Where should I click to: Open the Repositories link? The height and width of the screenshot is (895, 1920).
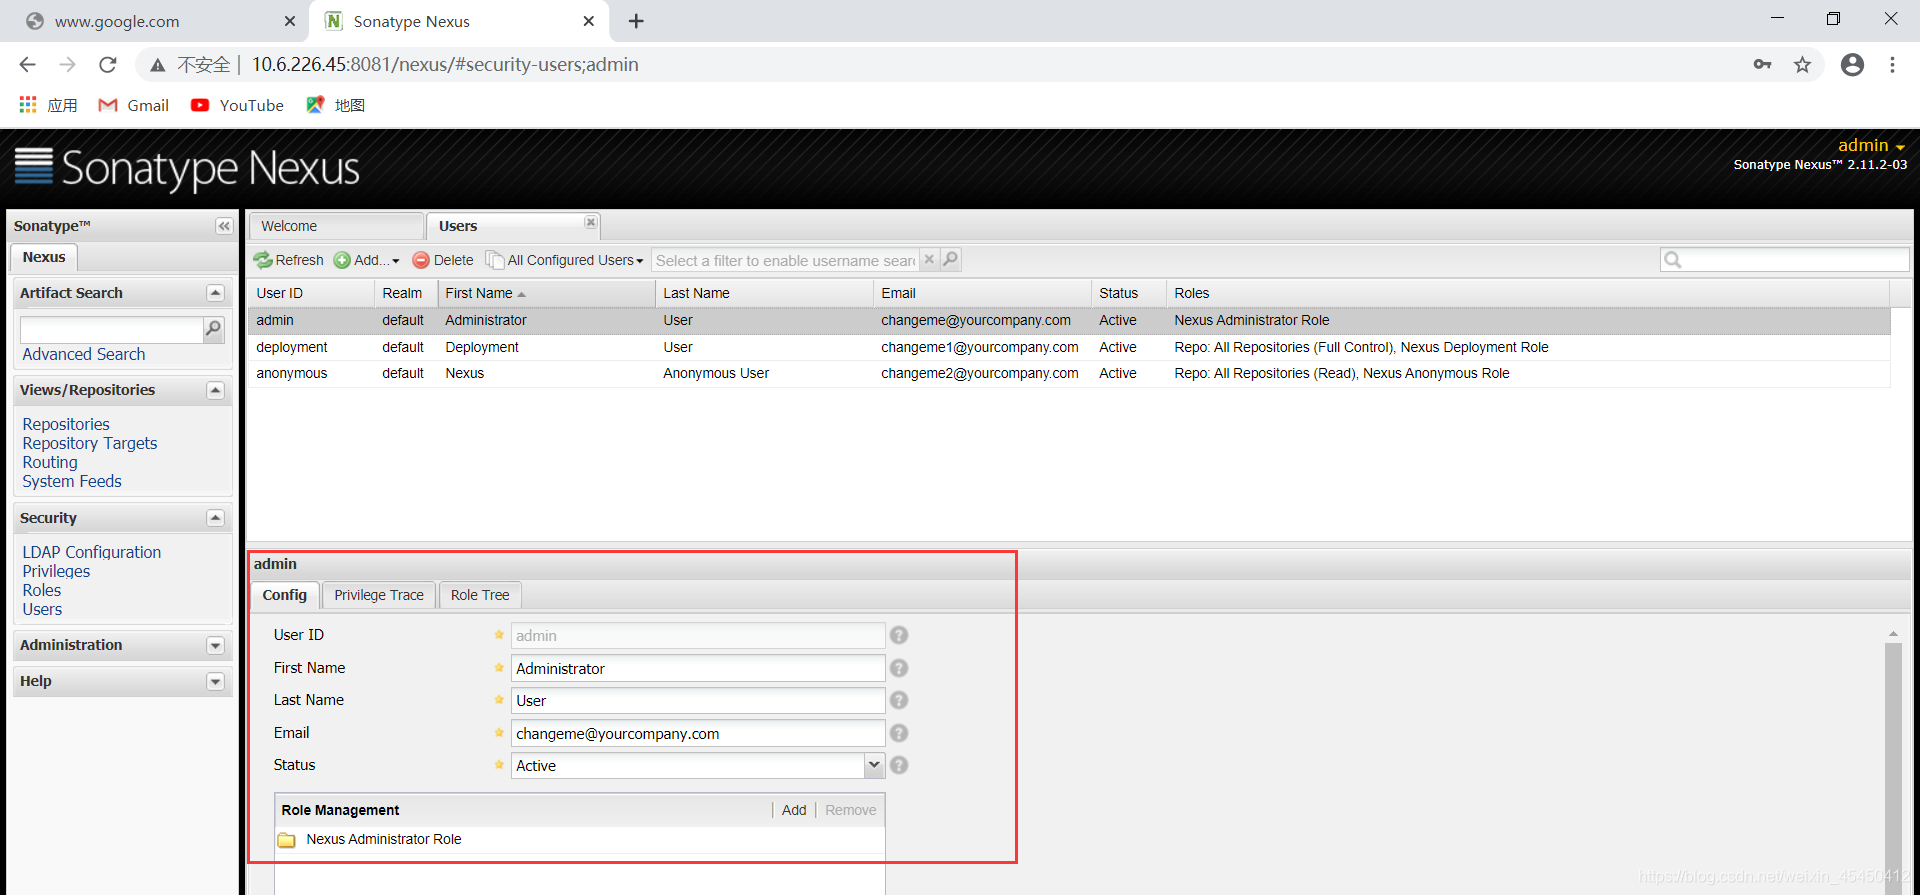click(x=66, y=424)
